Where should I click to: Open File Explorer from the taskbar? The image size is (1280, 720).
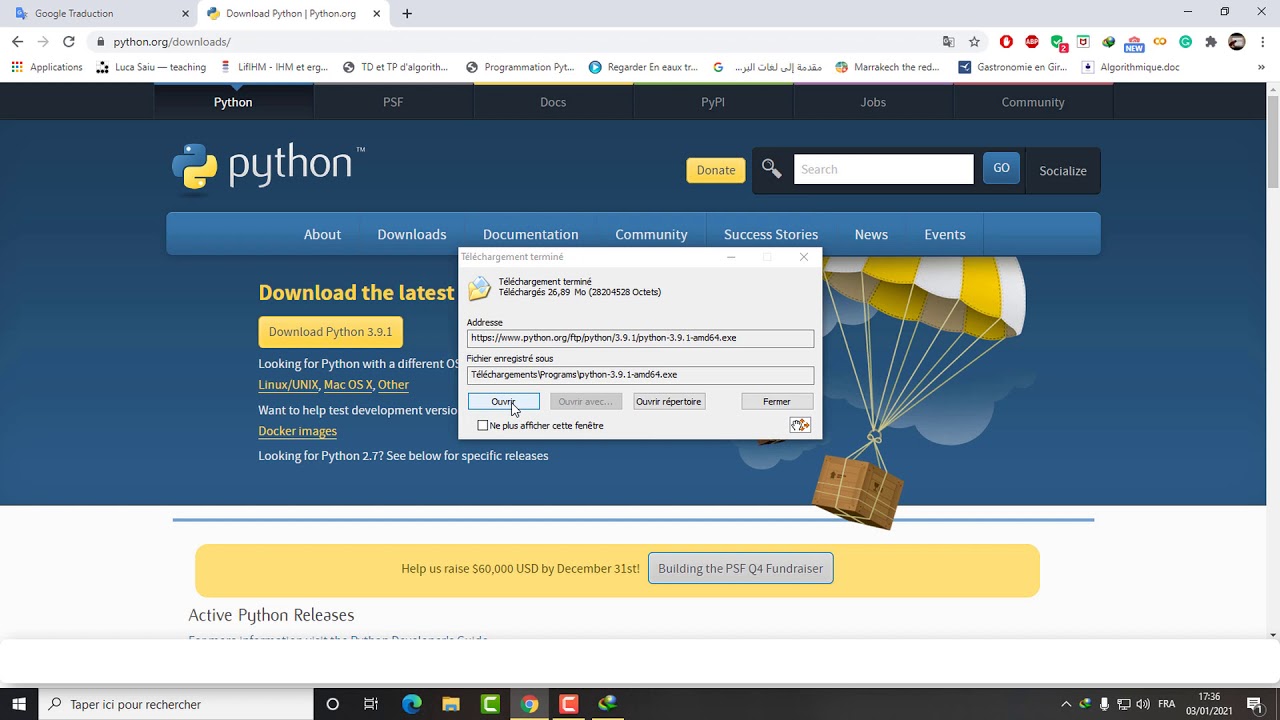451,704
